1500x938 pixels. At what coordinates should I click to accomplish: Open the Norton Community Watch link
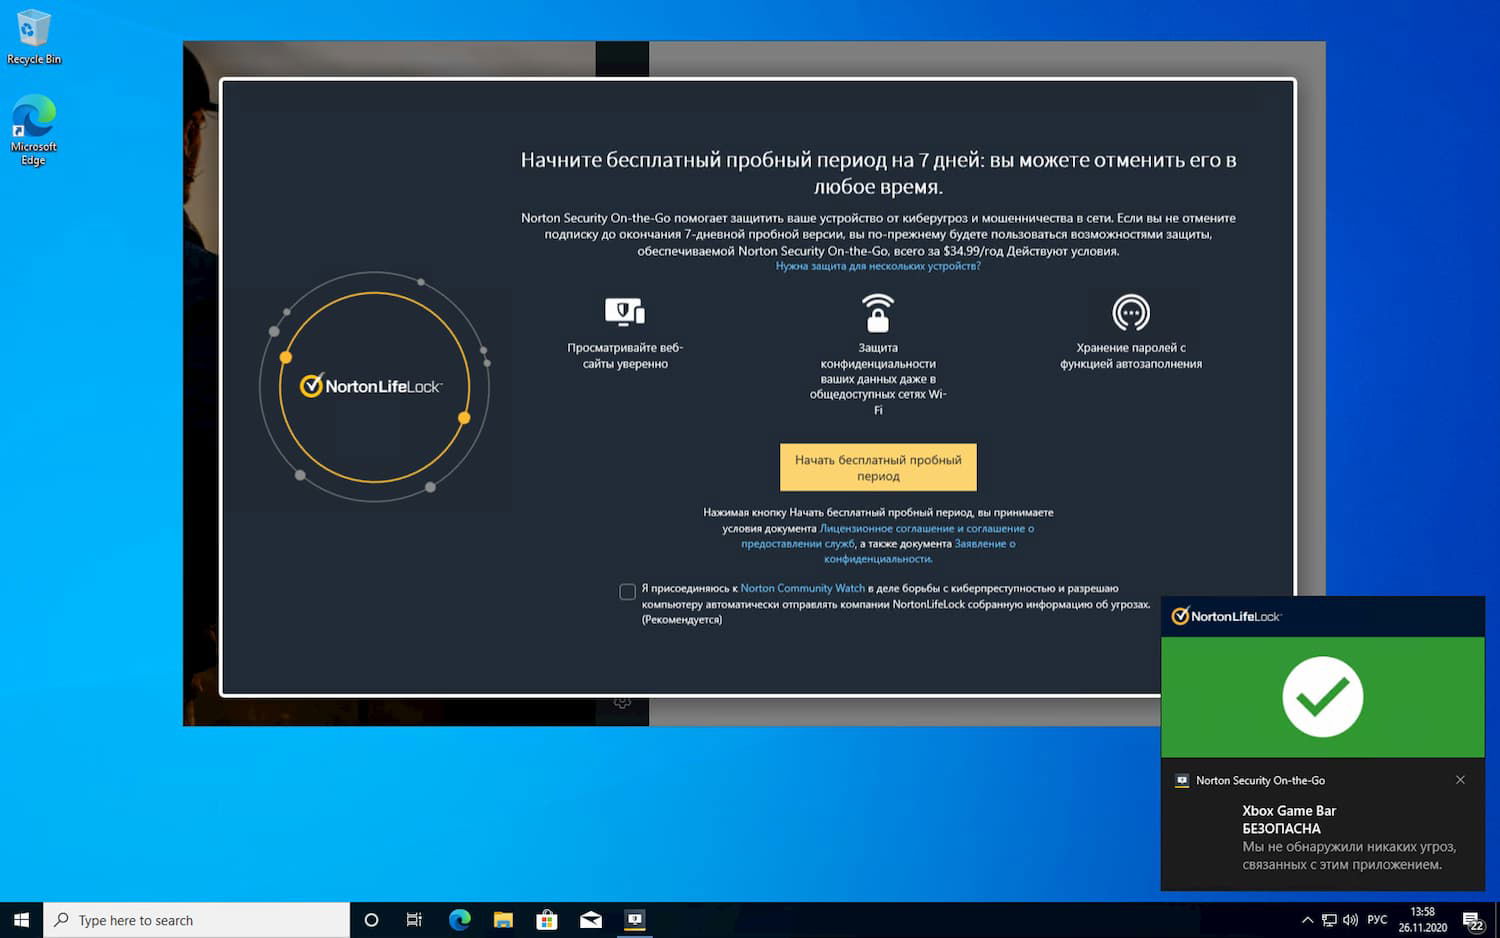802,587
